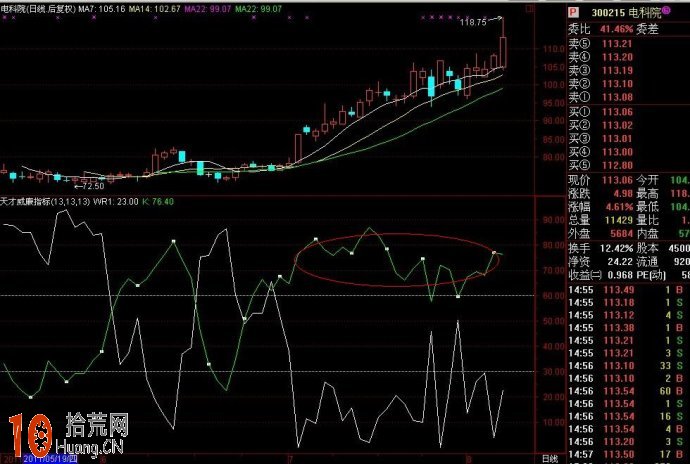
Task: Click the 委比 41.46% entry
Action: tap(600, 29)
